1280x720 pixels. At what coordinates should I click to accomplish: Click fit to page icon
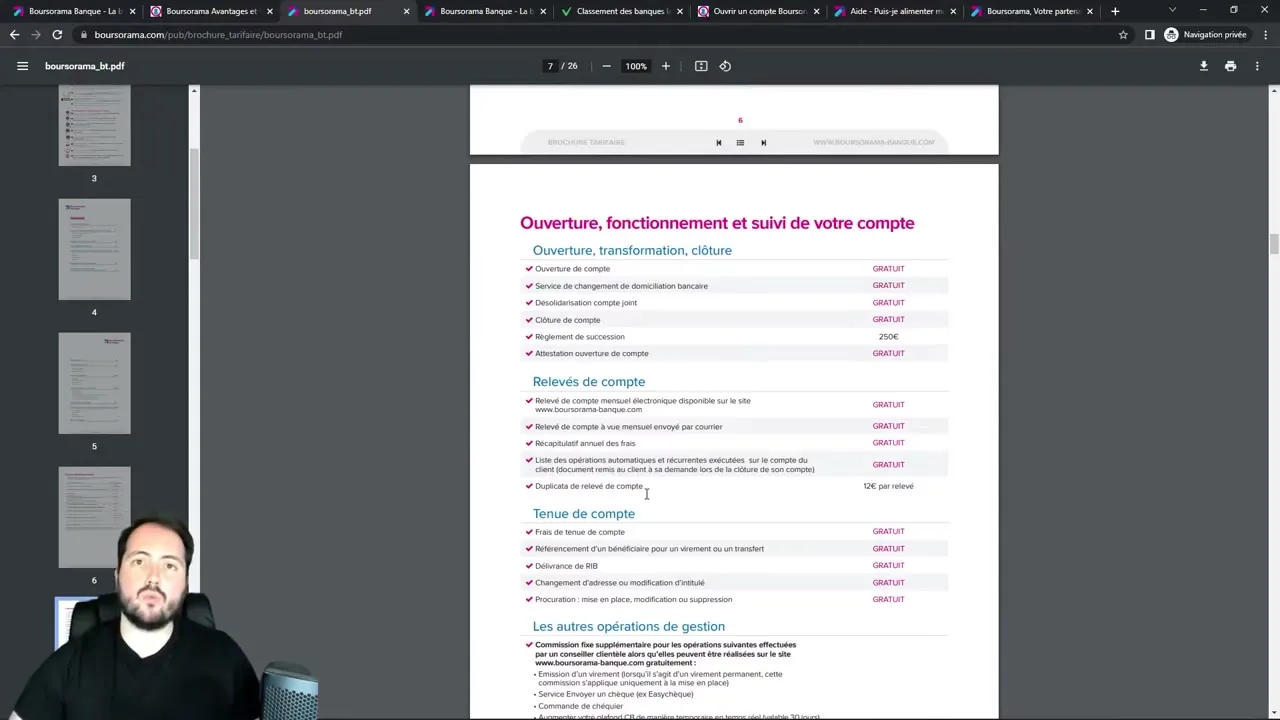click(x=701, y=66)
